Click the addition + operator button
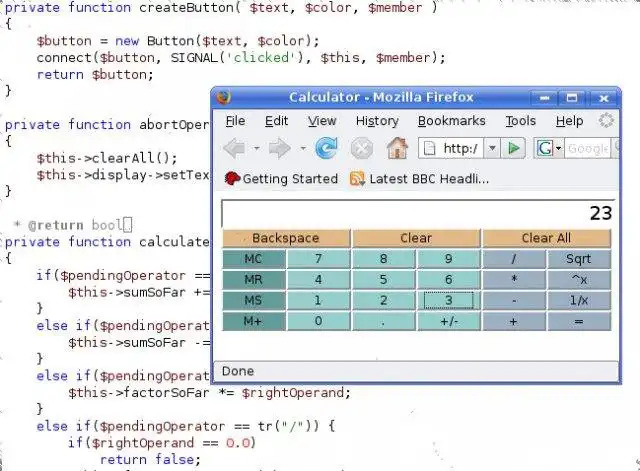 [514, 321]
